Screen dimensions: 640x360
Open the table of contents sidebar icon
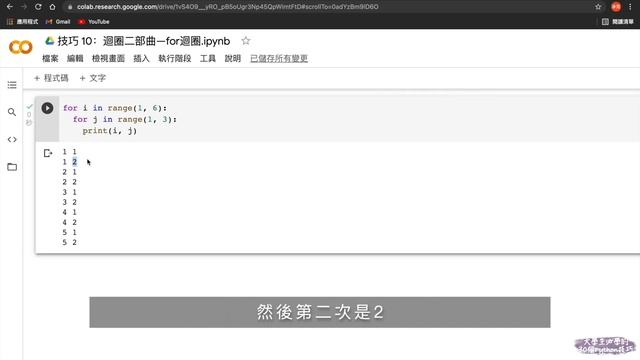[12, 85]
